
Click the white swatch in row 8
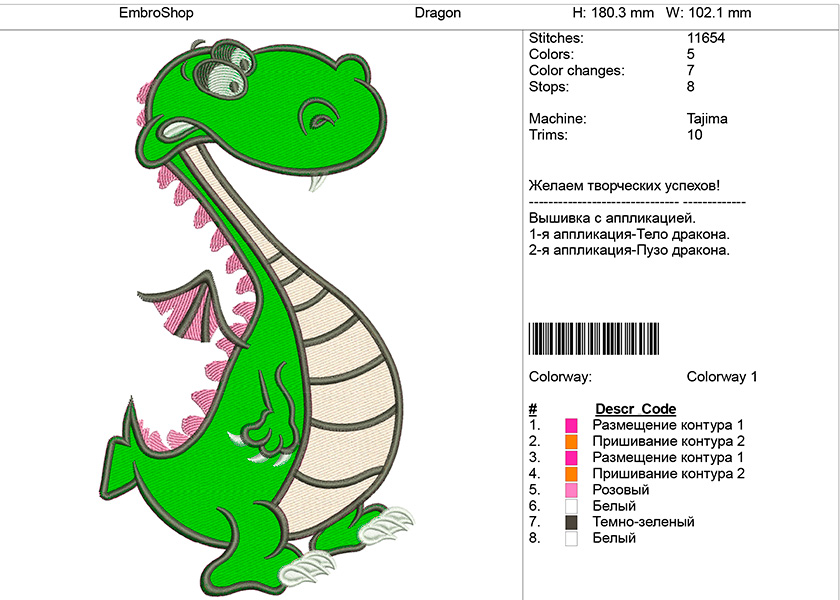[x=571, y=538]
